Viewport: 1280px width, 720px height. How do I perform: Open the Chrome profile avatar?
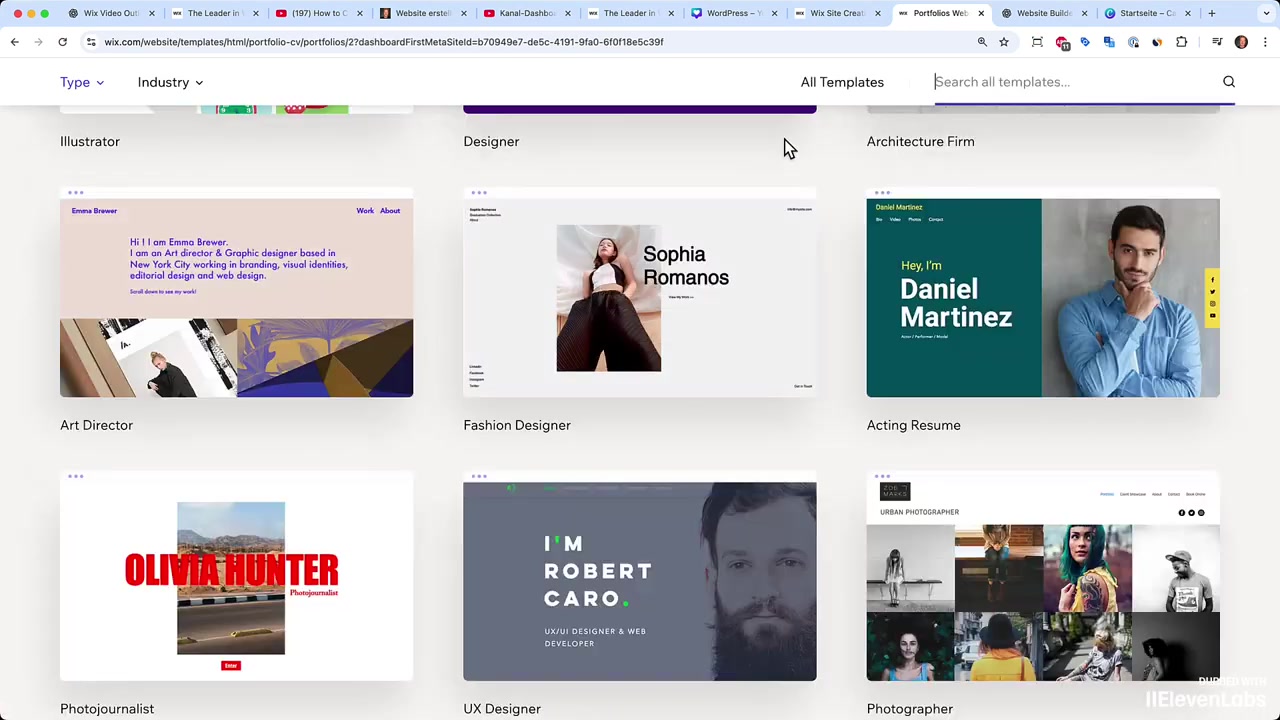click(1241, 42)
